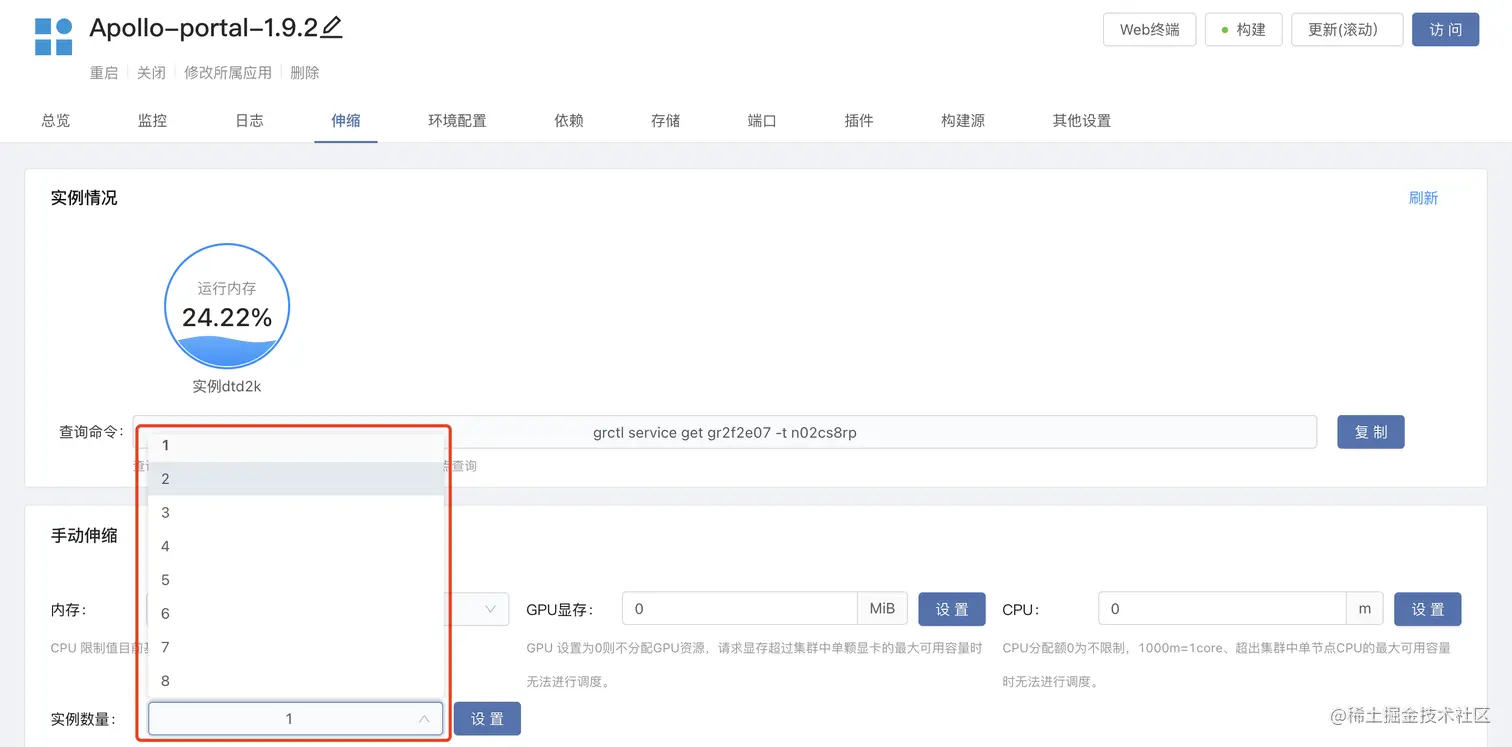This screenshot has height=747, width=1512.
Task: Click the 构建 build button
Action: pyautogui.click(x=1243, y=29)
